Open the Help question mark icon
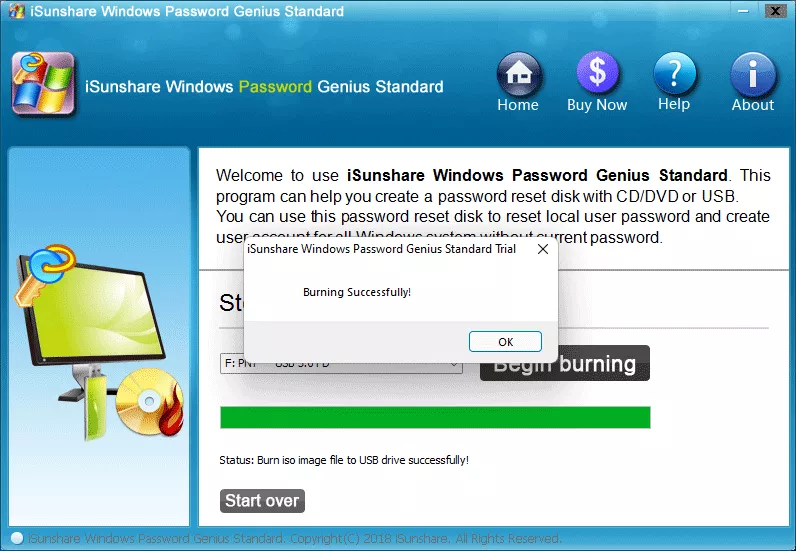The image size is (796, 551). pos(674,73)
